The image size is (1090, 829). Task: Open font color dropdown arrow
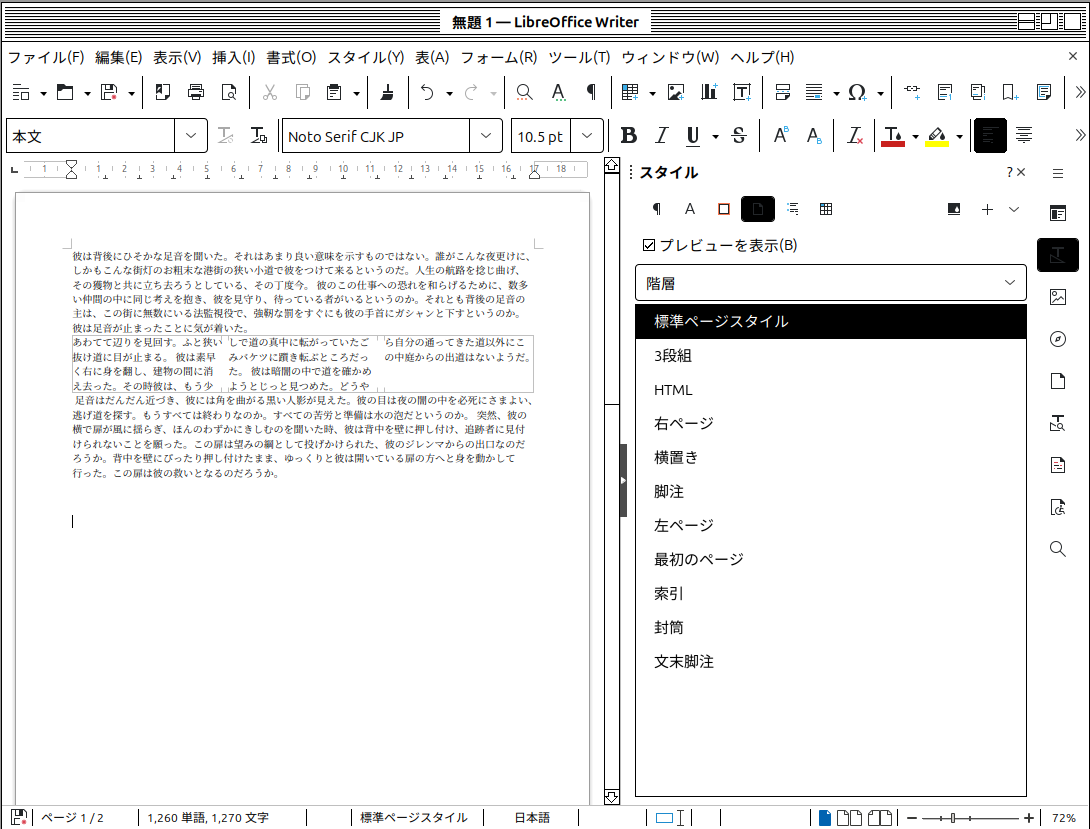point(916,137)
